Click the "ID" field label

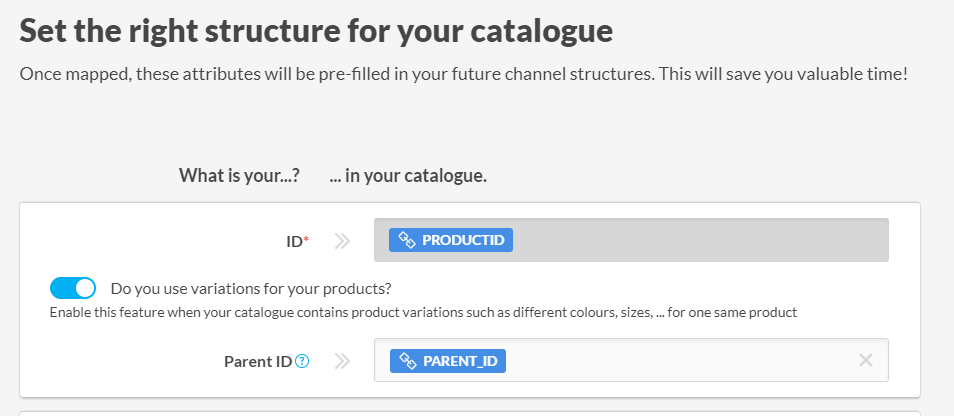coord(293,241)
